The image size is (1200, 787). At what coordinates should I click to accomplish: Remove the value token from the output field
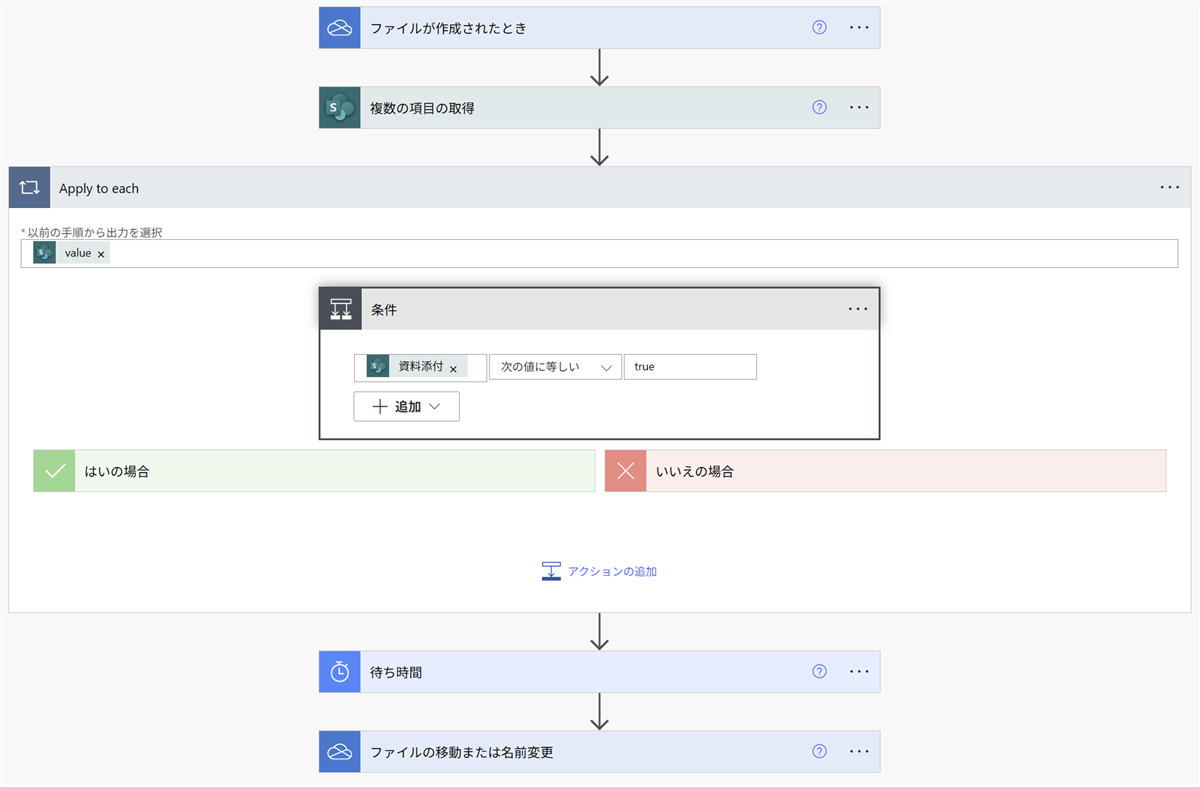[x=101, y=254]
